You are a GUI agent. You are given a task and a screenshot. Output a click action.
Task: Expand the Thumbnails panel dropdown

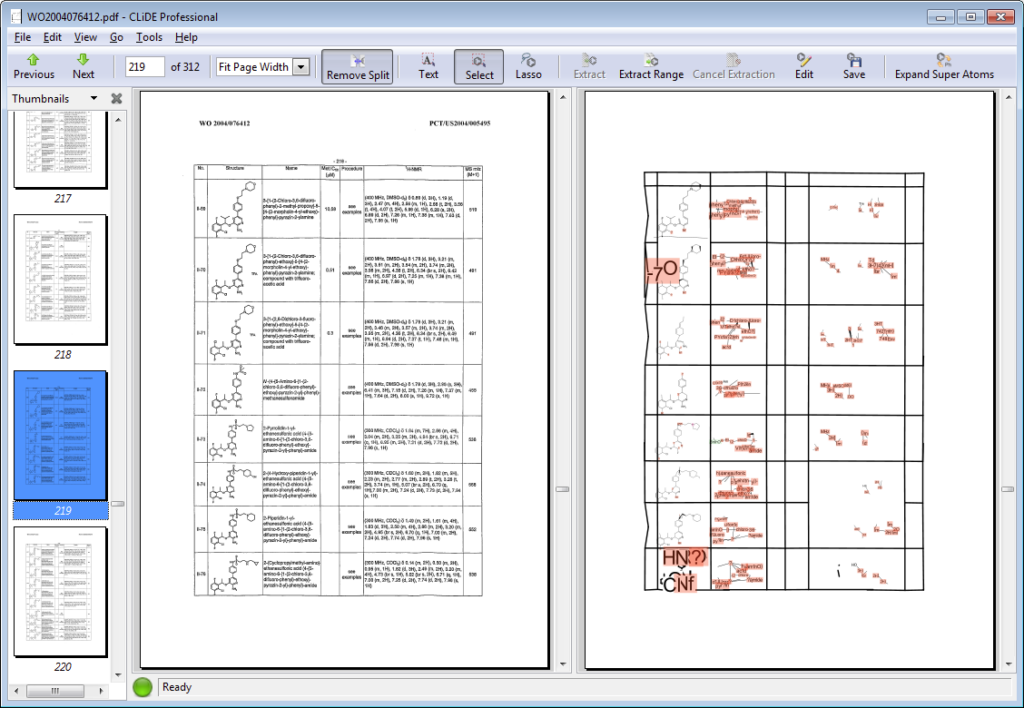(94, 98)
